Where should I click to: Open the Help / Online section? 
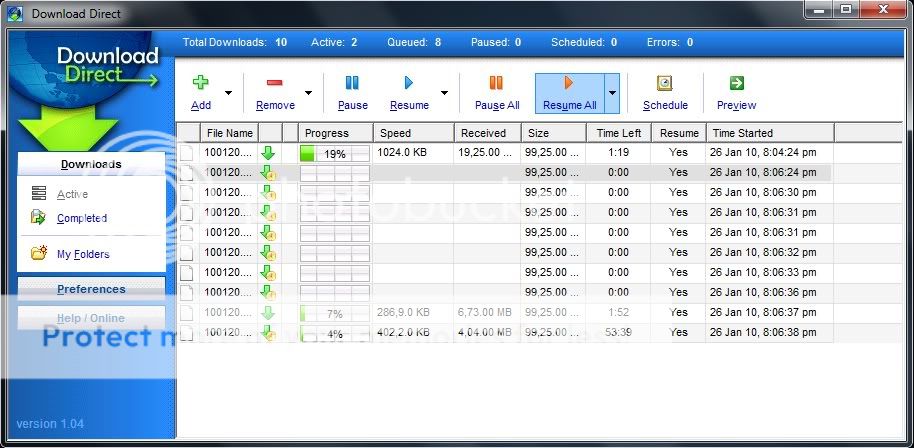(92, 318)
